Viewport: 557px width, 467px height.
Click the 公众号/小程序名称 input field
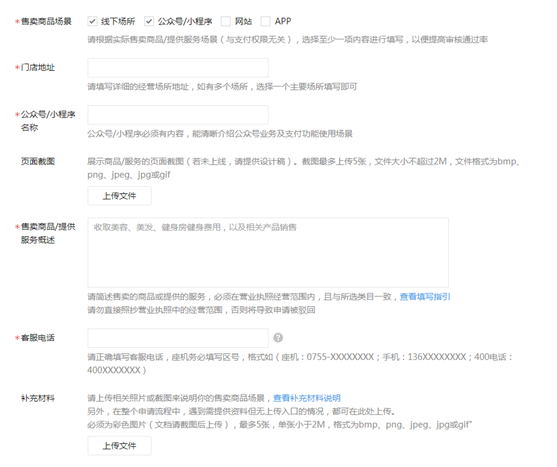click(x=178, y=115)
